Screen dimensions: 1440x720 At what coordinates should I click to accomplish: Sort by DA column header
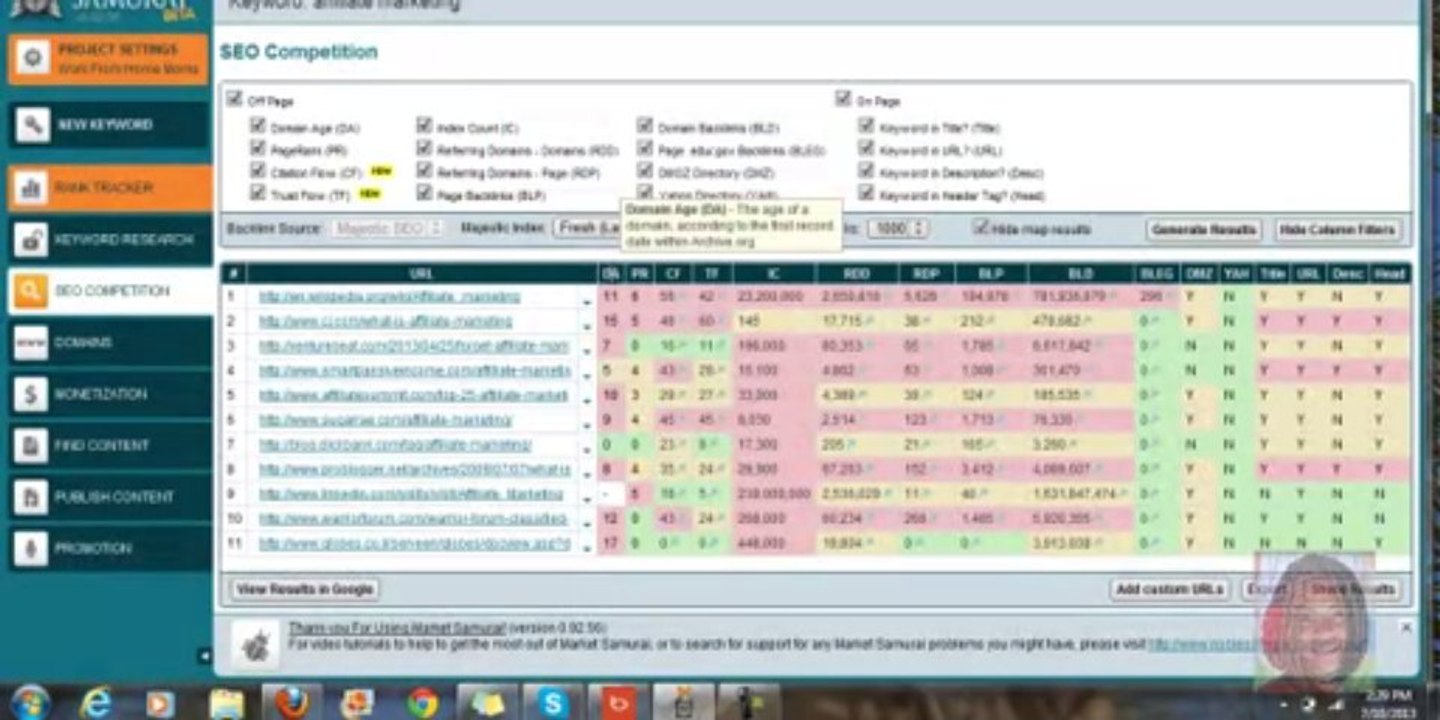click(610, 273)
